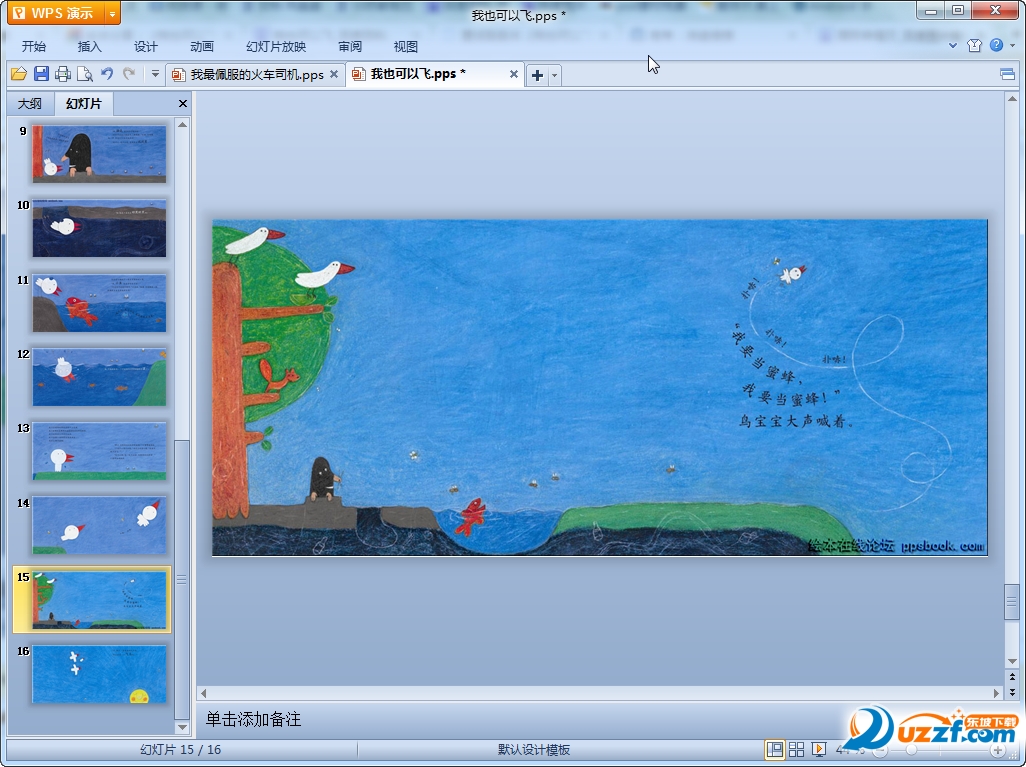The width and height of the screenshot is (1026, 767).
Task: Redo the last undone action
Action: (129, 74)
